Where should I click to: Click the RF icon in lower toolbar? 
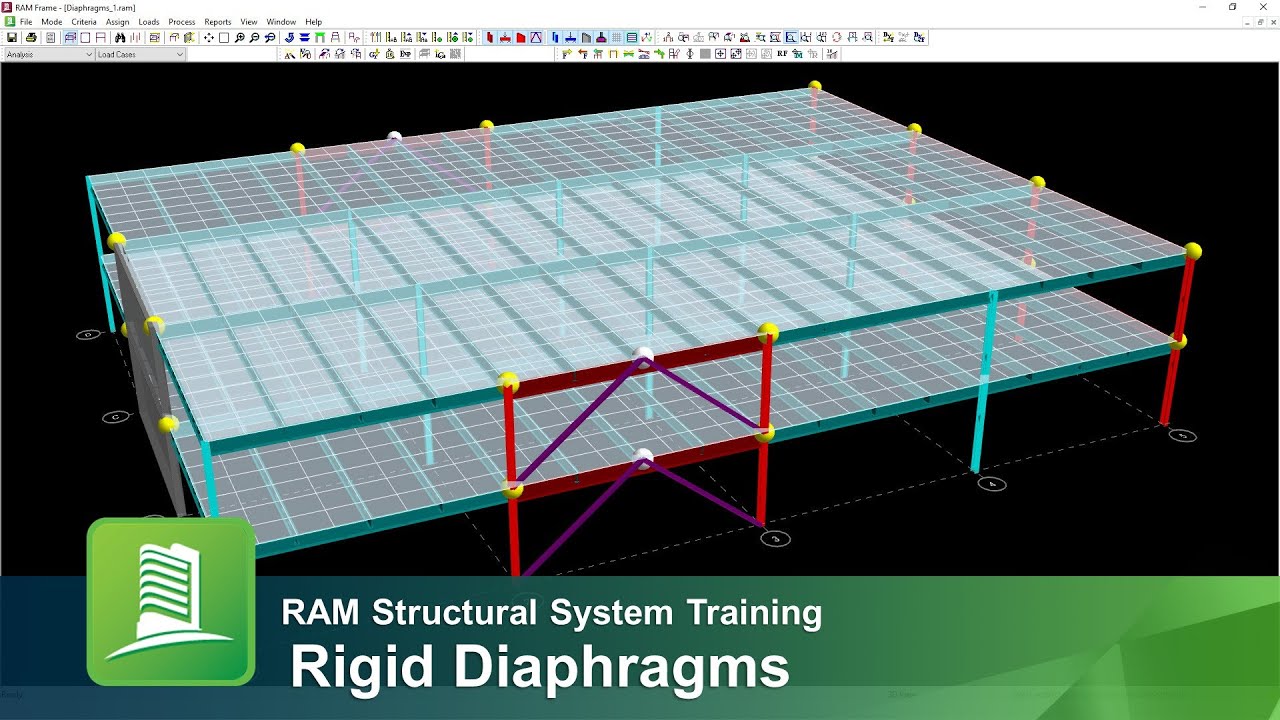pyautogui.click(x=781, y=54)
